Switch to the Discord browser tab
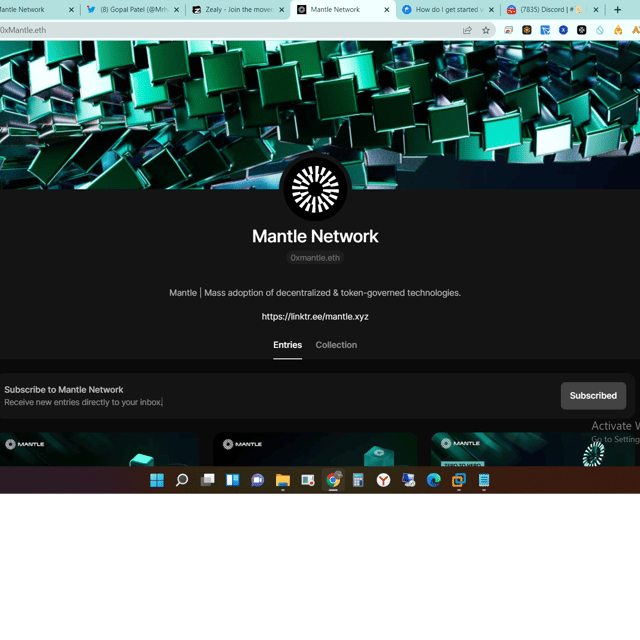Viewport: 640px width, 640px height. point(553,9)
